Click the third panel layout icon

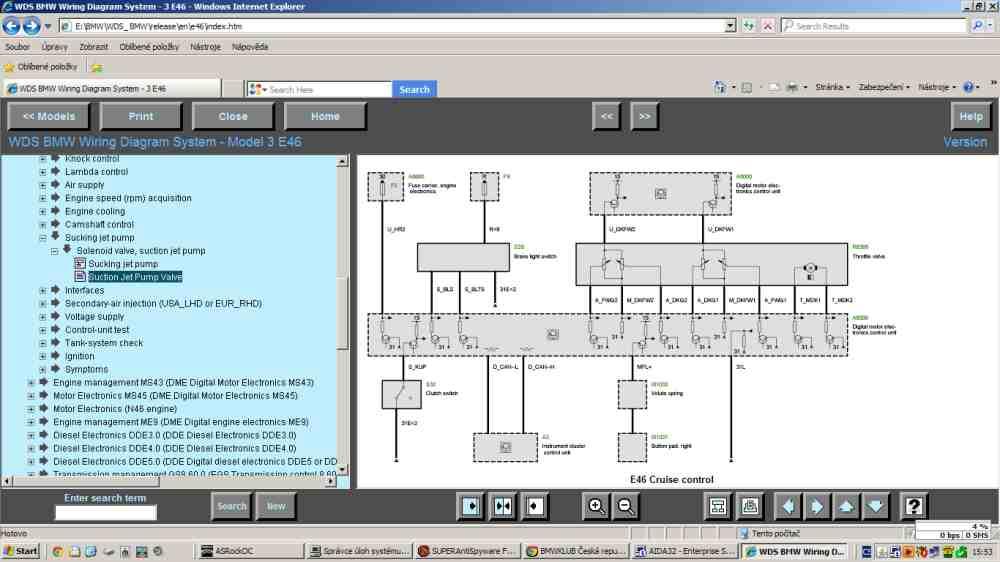click(x=534, y=507)
